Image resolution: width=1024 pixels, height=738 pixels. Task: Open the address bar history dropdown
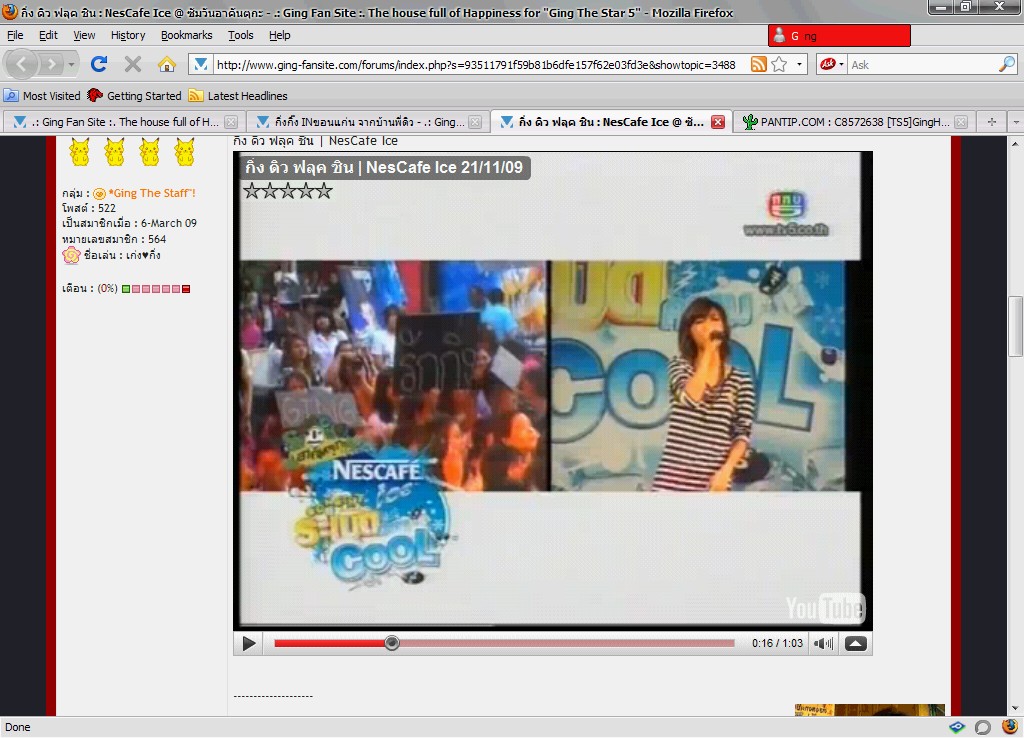click(799, 64)
